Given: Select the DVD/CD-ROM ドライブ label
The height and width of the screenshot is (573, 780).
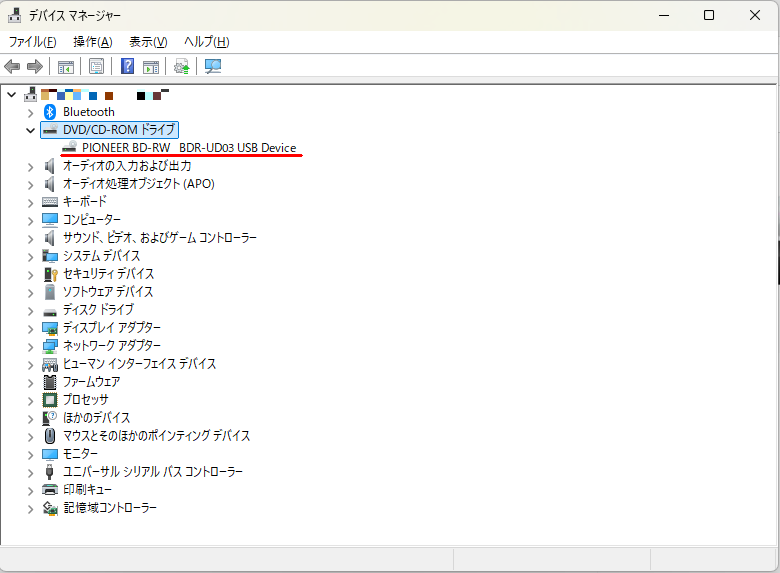Looking at the screenshot, I should pos(119,130).
